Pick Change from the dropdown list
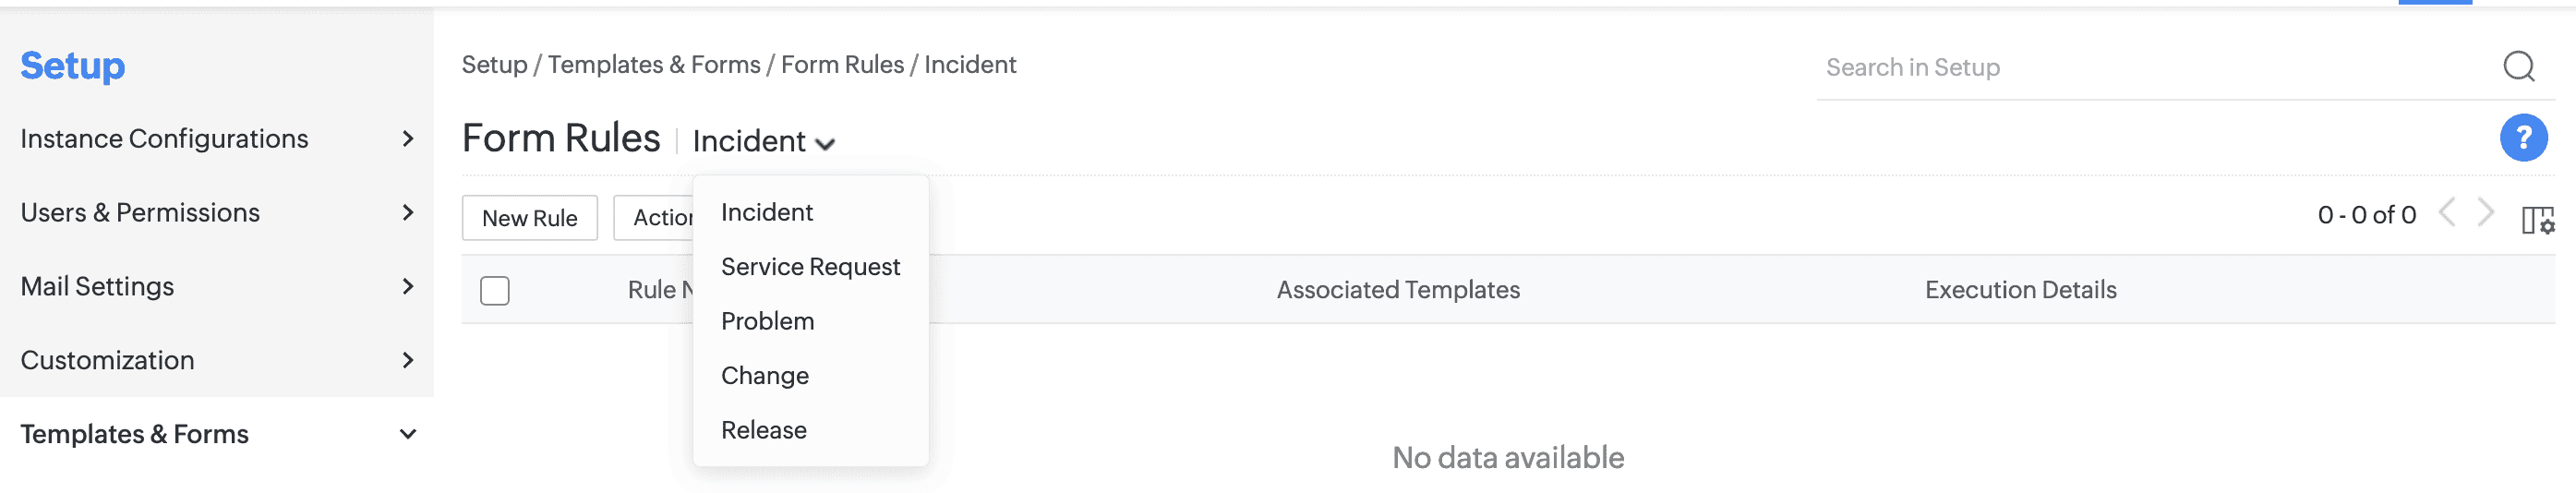The height and width of the screenshot is (493, 2576). (x=764, y=376)
